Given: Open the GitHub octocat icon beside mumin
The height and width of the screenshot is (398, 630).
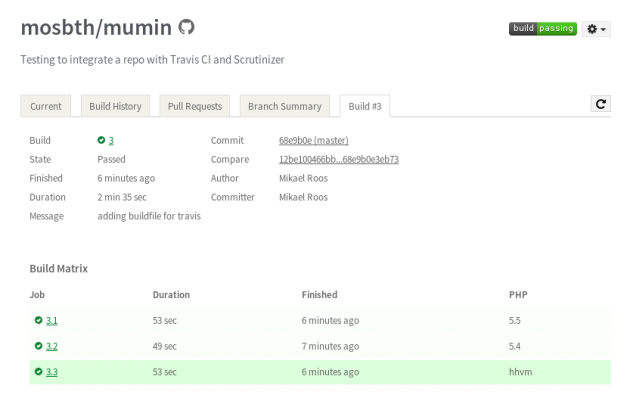Looking at the screenshot, I should (x=186, y=27).
